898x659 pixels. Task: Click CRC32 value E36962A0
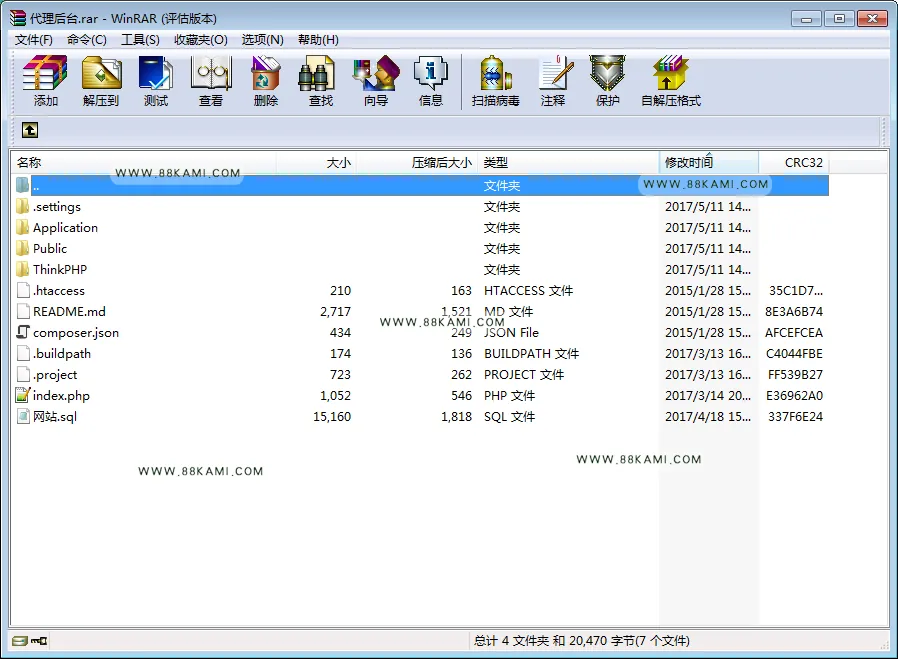(794, 396)
